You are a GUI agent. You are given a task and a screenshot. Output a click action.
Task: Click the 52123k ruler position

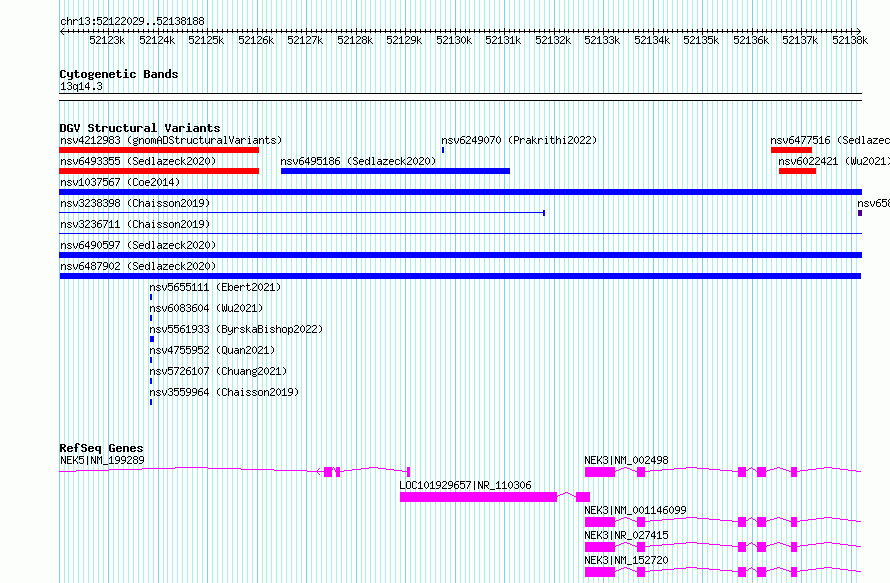coord(107,40)
